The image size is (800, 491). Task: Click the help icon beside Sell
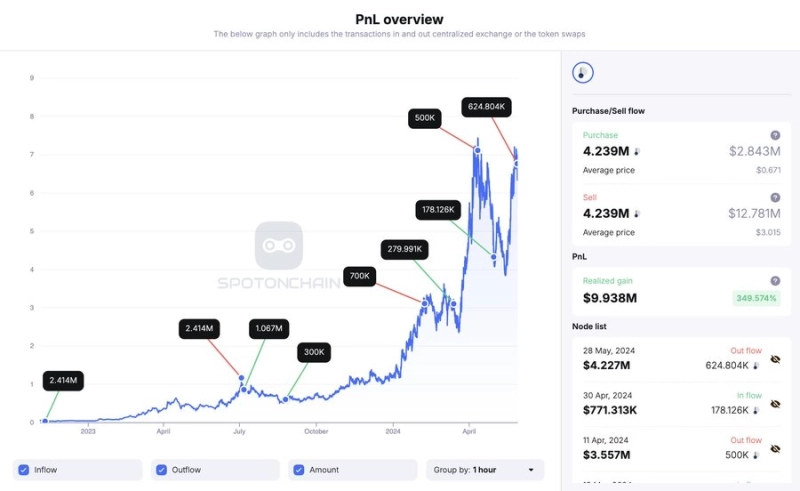pyautogui.click(x=774, y=197)
